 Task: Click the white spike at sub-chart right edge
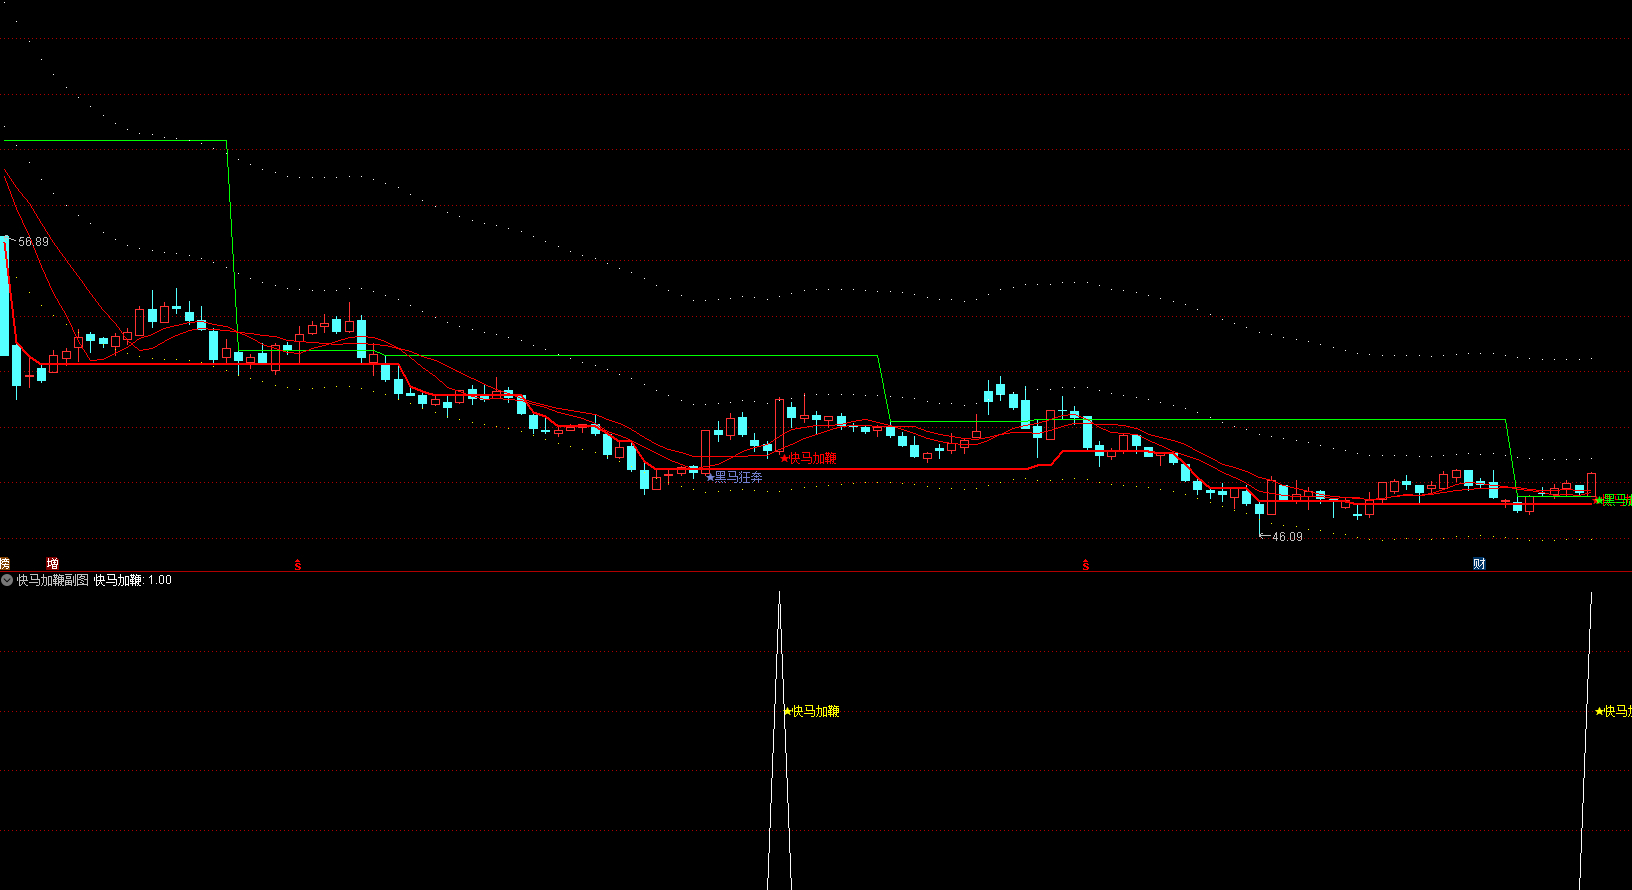coord(1588,700)
